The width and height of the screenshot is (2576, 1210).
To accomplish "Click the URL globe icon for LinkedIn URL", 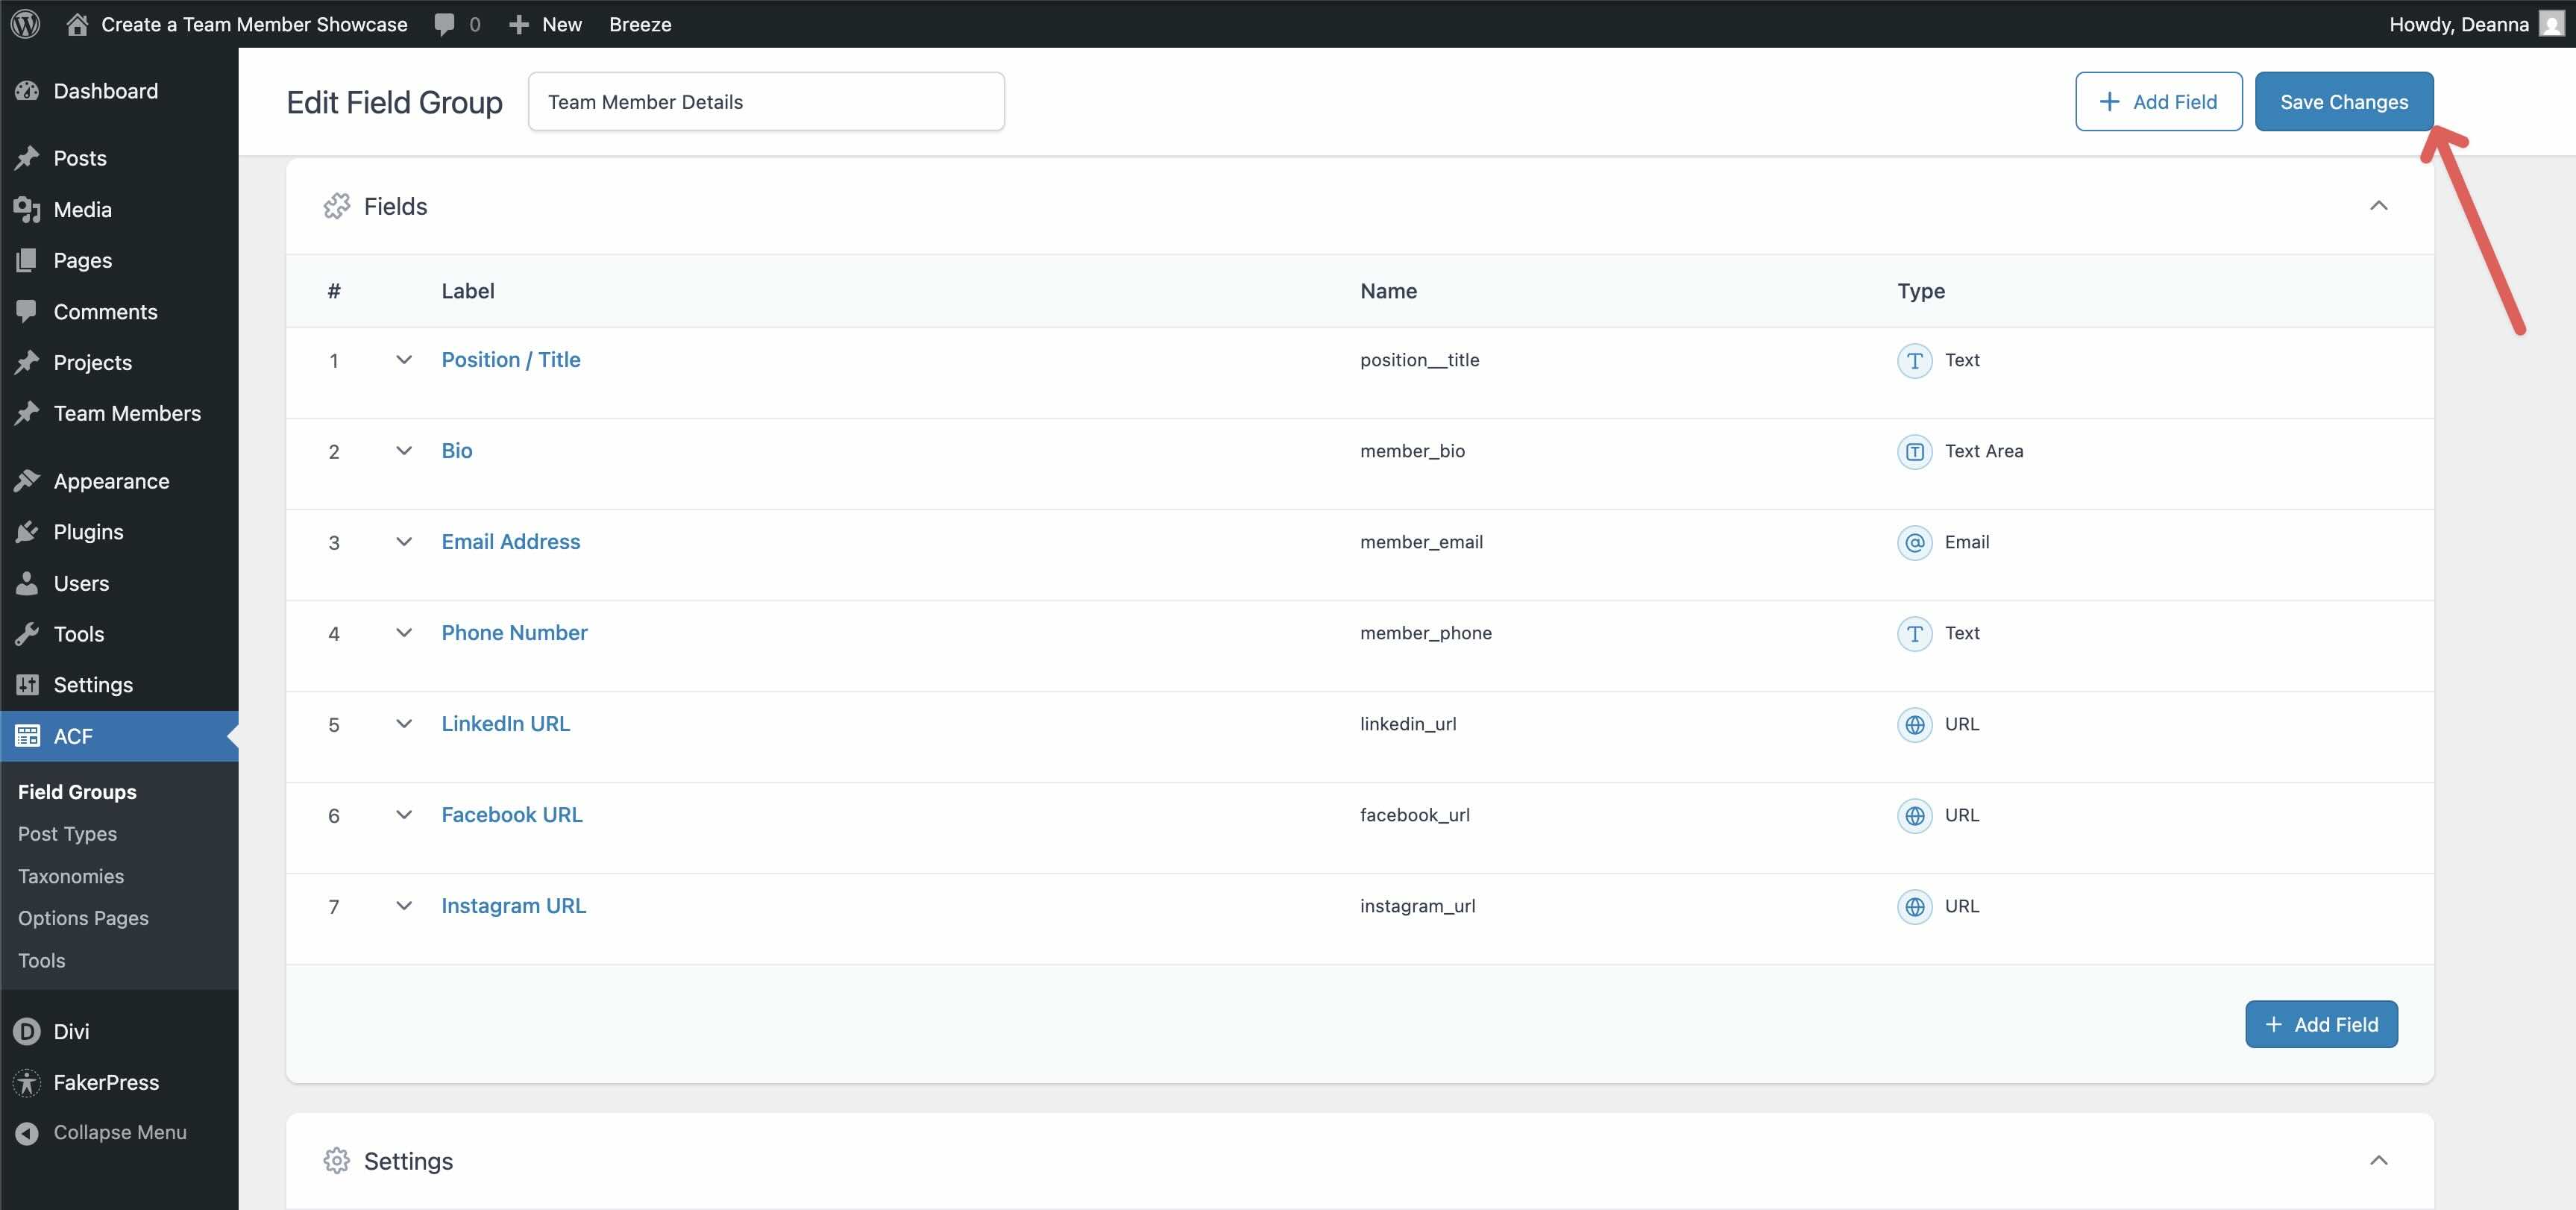I will tap(1915, 724).
